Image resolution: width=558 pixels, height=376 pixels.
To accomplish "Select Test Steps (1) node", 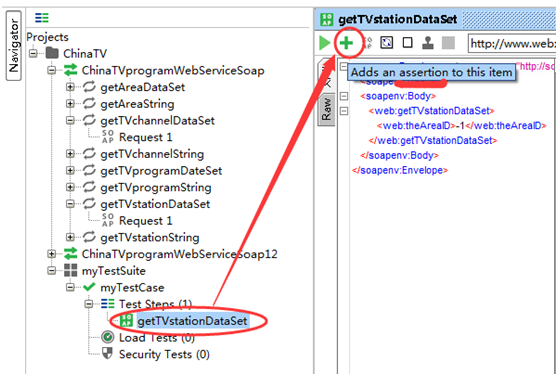I will (x=155, y=304).
